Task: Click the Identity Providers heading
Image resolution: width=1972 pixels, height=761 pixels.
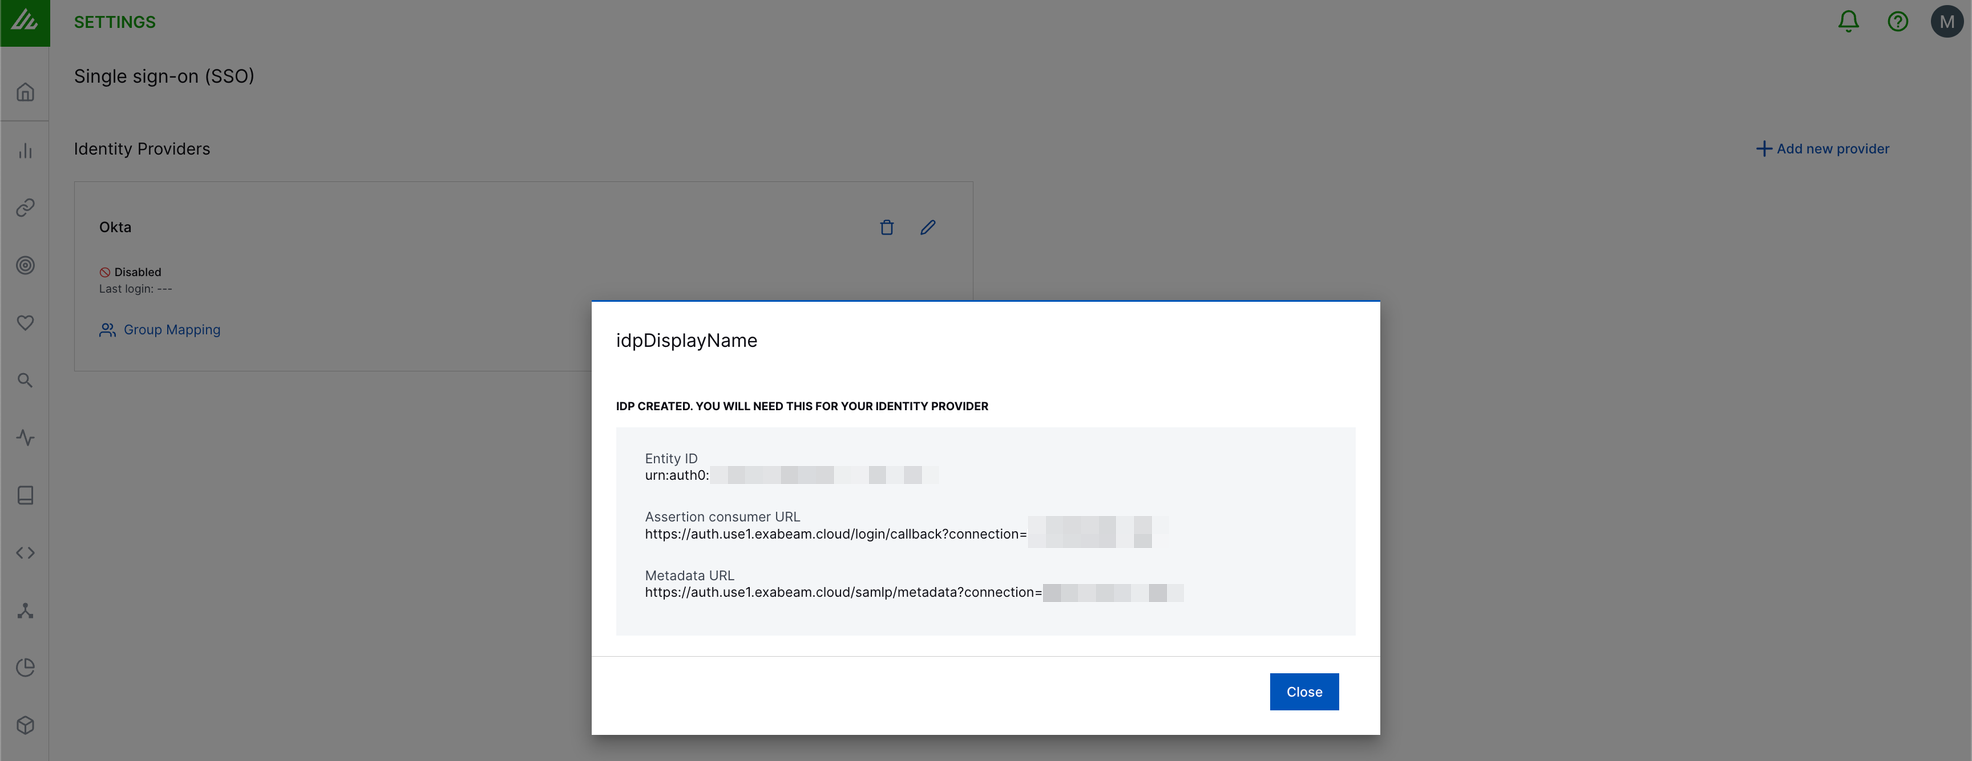Action: point(142,149)
